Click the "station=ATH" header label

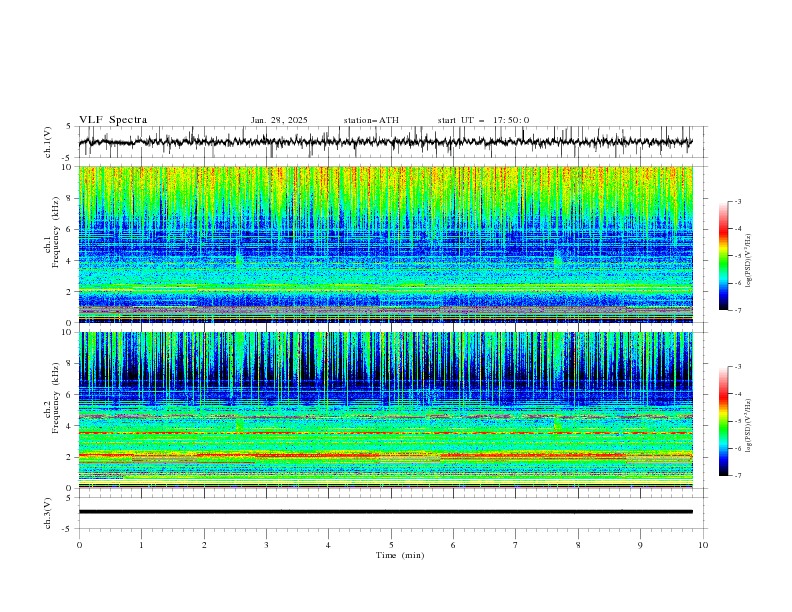pos(371,120)
